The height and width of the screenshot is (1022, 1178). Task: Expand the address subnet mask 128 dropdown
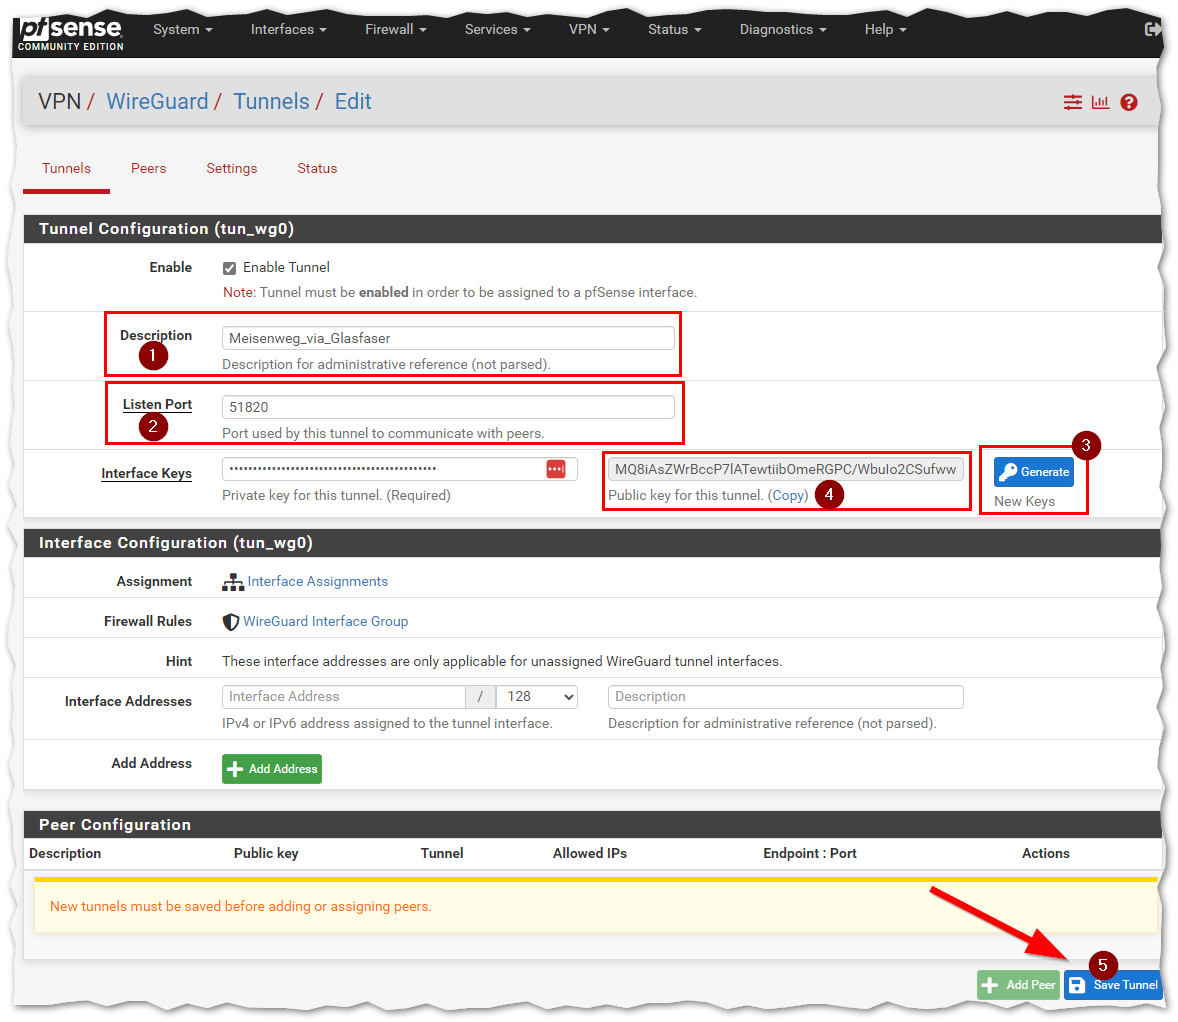pyautogui.click(x=538, y=697)
